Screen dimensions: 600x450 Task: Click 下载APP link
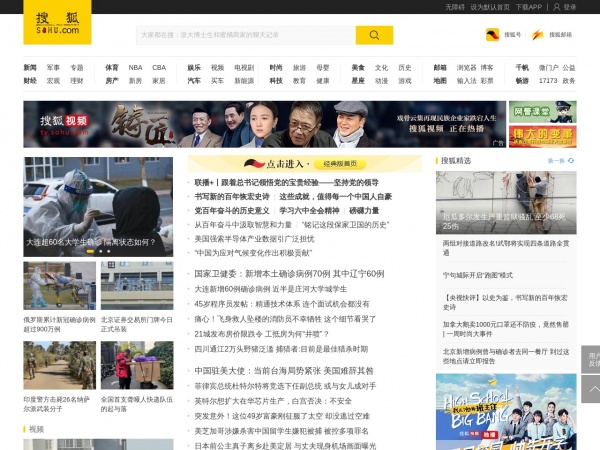529,7
